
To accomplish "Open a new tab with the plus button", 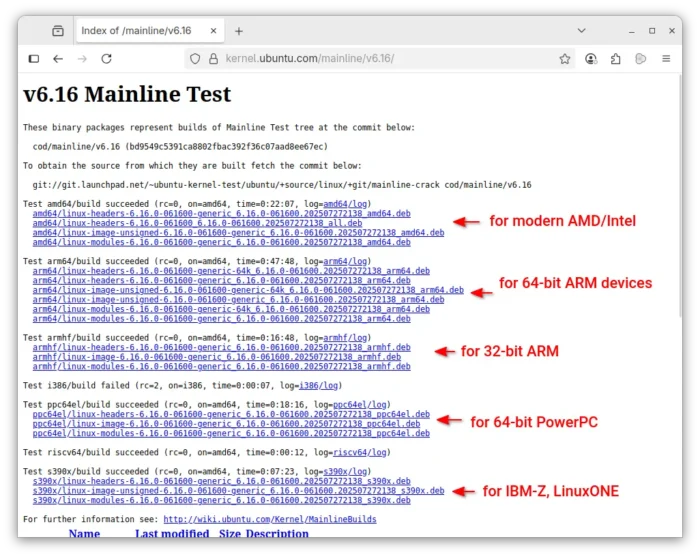I will 239,31.
